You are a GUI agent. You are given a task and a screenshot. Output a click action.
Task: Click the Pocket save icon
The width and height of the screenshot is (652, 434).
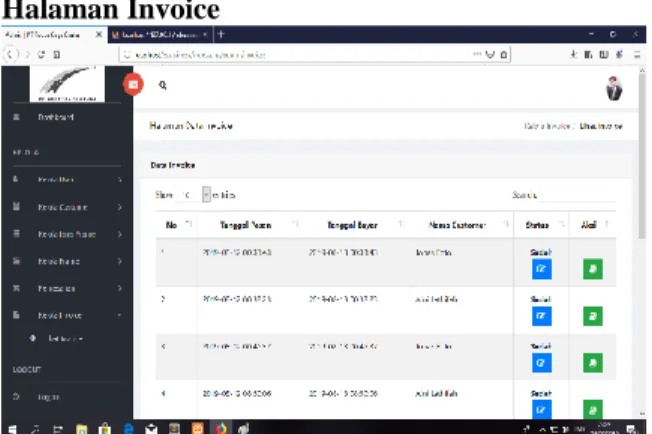(490, 54)
